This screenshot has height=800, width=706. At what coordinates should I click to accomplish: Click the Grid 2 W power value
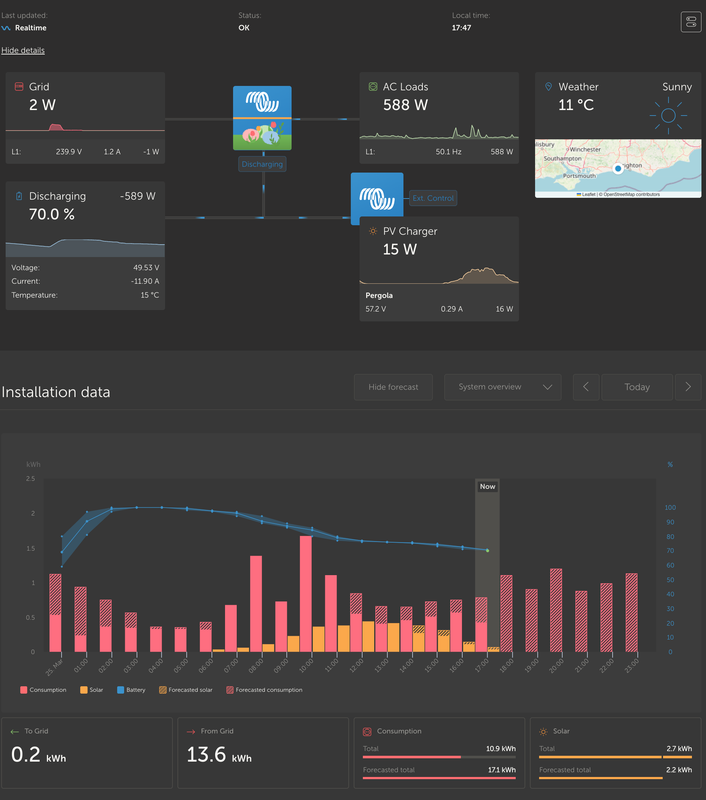coord(42,105)
